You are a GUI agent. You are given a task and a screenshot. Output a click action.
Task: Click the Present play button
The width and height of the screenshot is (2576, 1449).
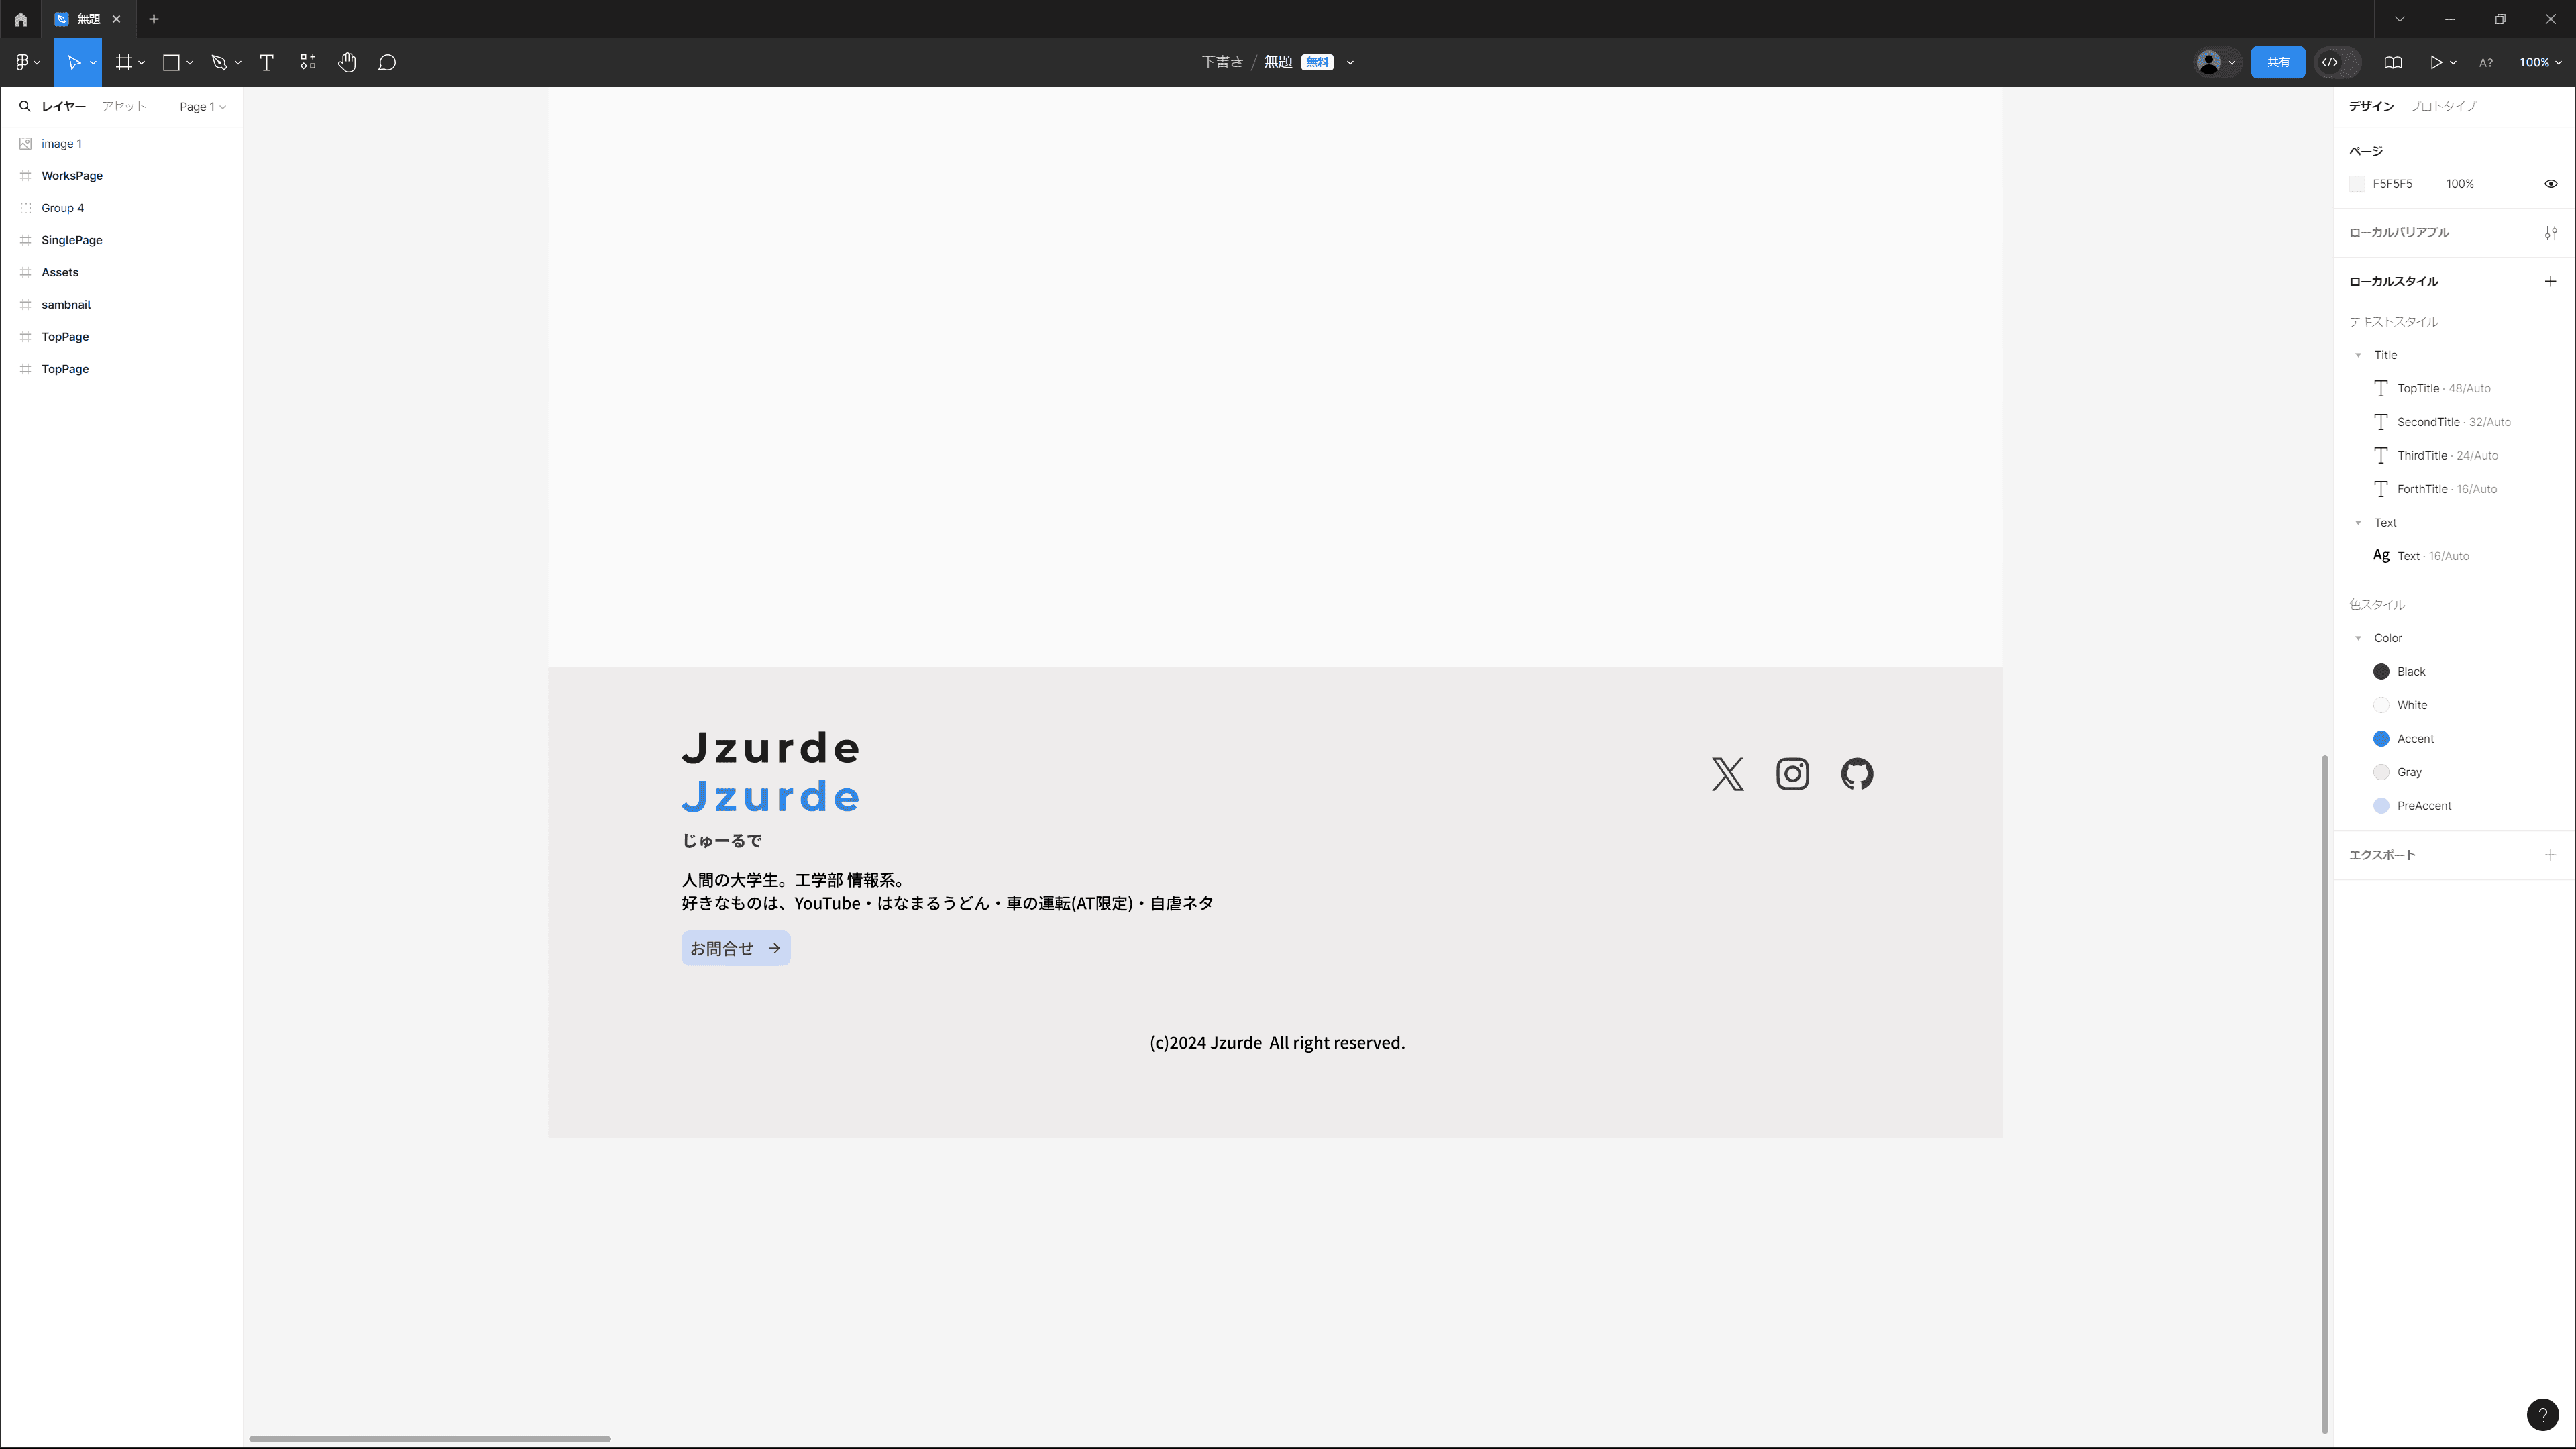(2435, 62)
